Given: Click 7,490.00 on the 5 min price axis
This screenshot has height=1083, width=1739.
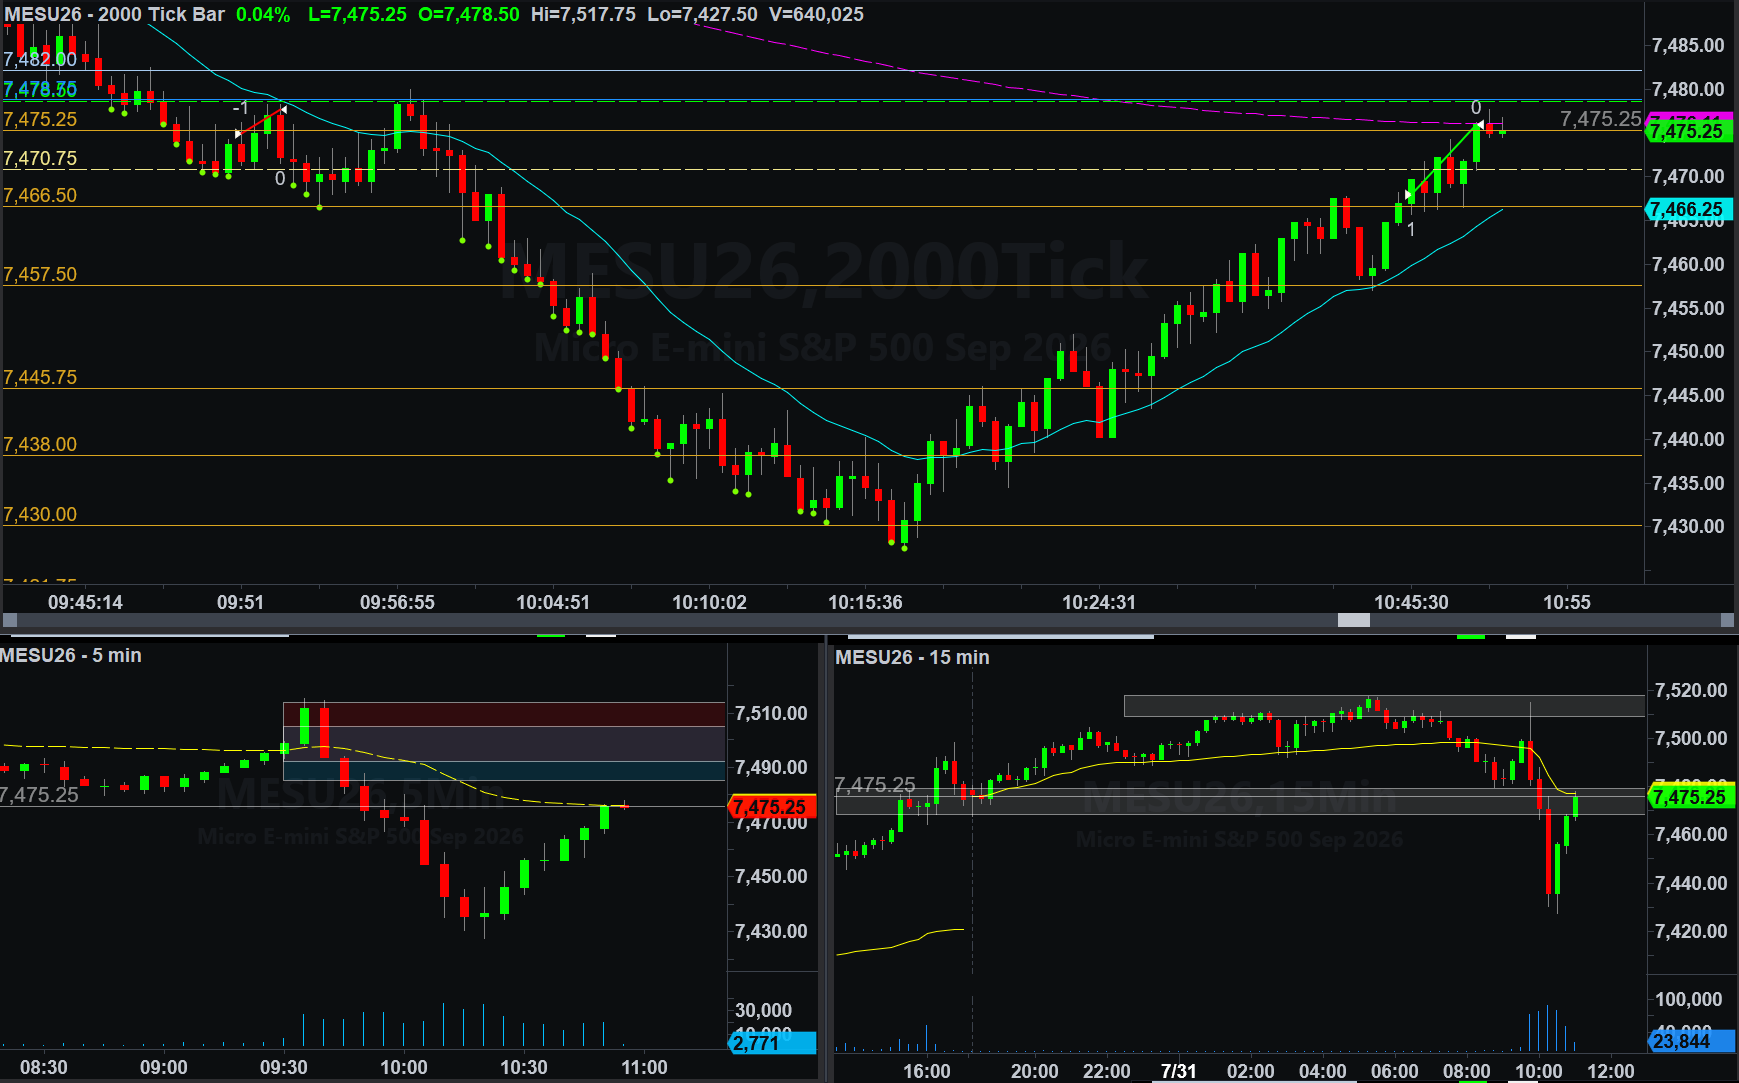Looking at the screenshot, I should [x=771, y=768].
